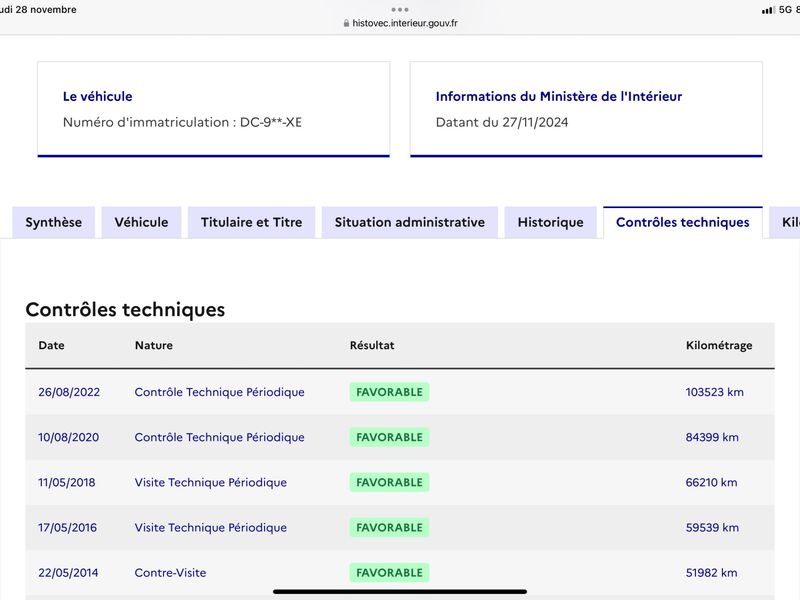Tap the histovec.interieur.gouv.fr address bar
Image resolution: width=800 pixels, height=600 pixels.
point(401,23)
